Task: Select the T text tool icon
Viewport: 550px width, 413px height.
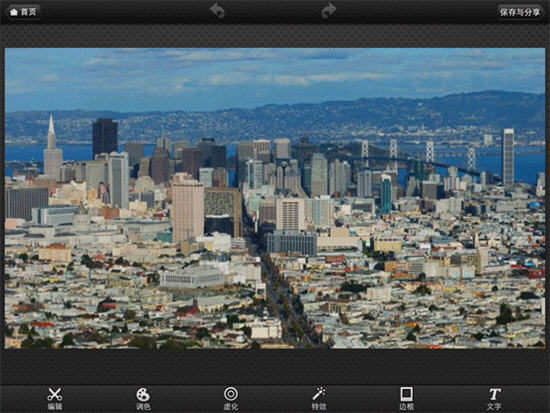Action: [495, 394]
